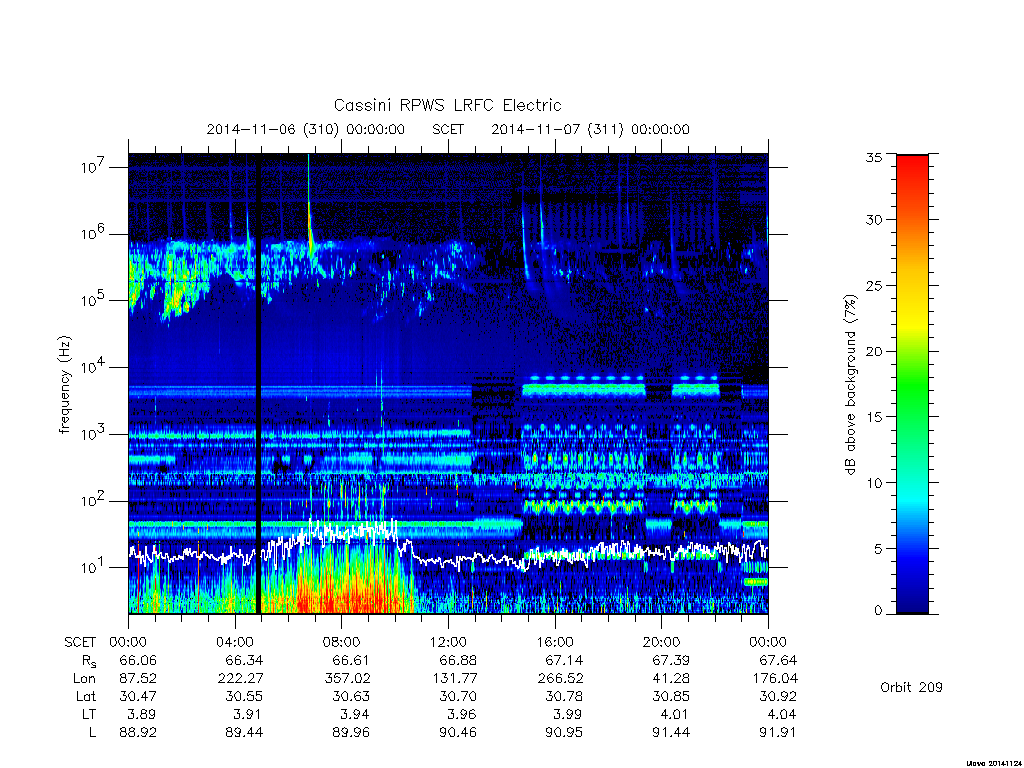Click the "Lat" row label

click(86, 696)
